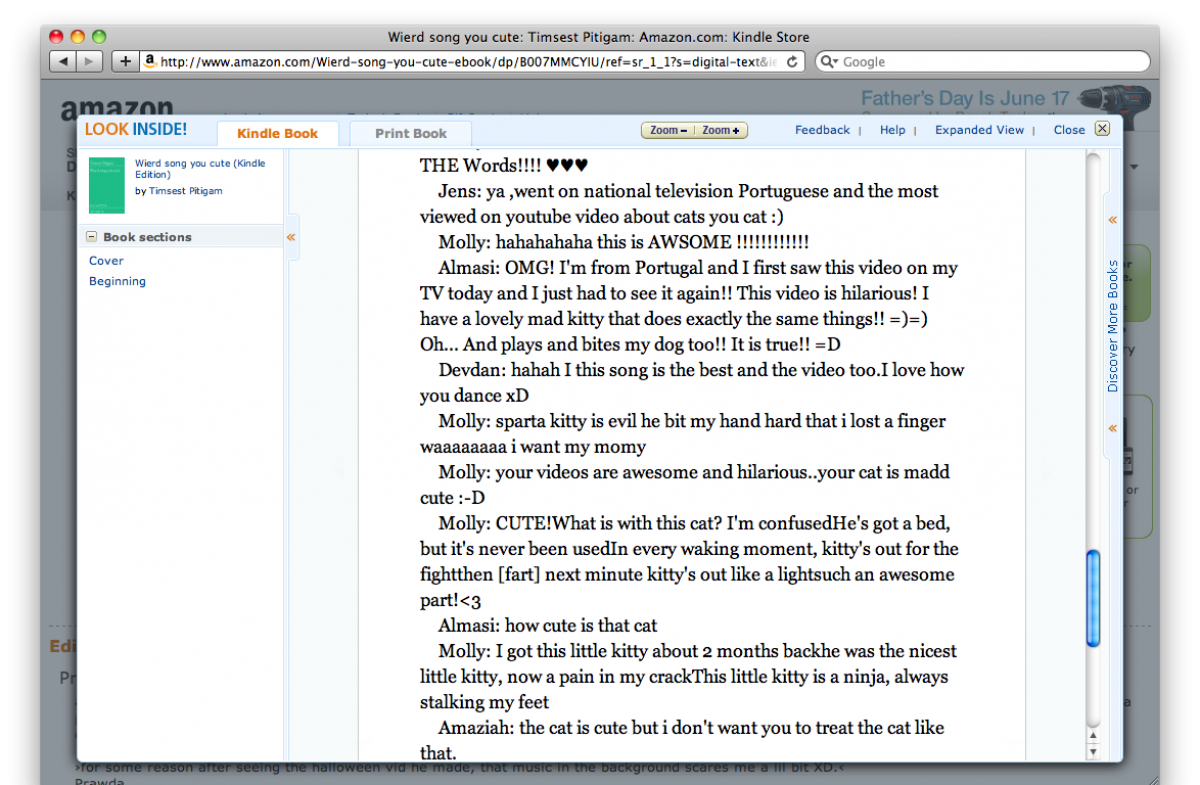Click the scrollbar up arrow in the reader

(x=1092, y=737)
